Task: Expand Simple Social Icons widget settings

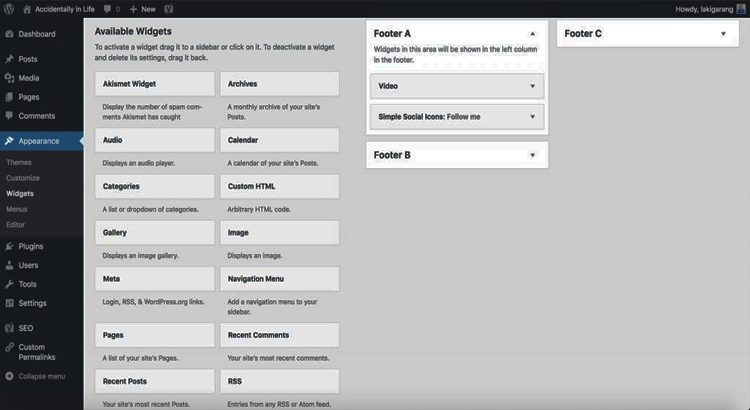Action: click(x=533, y=116)
